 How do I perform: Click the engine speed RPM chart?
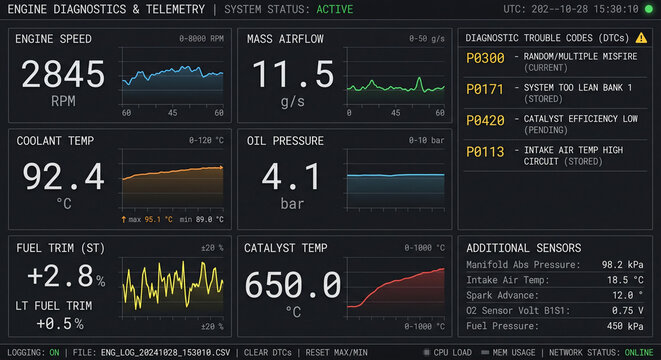pos(172,76)
